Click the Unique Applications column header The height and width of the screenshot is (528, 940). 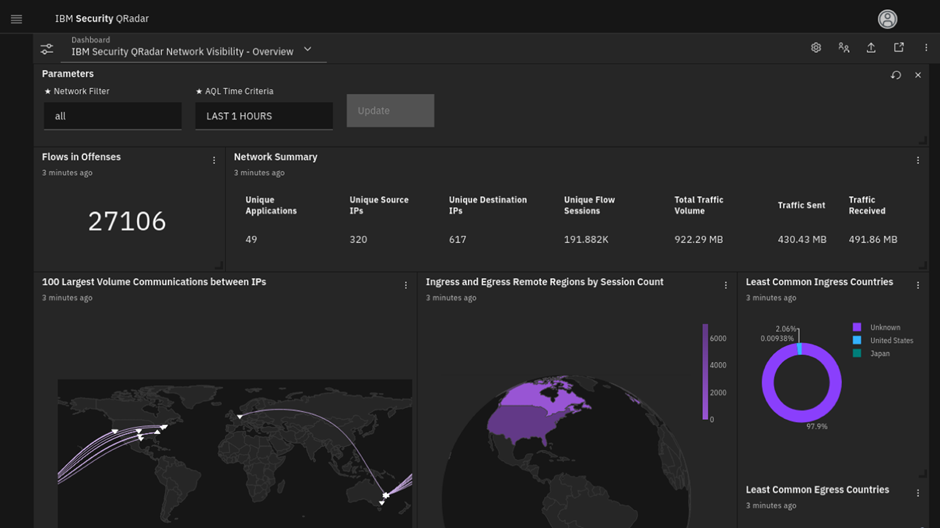(x=271, y=206)
